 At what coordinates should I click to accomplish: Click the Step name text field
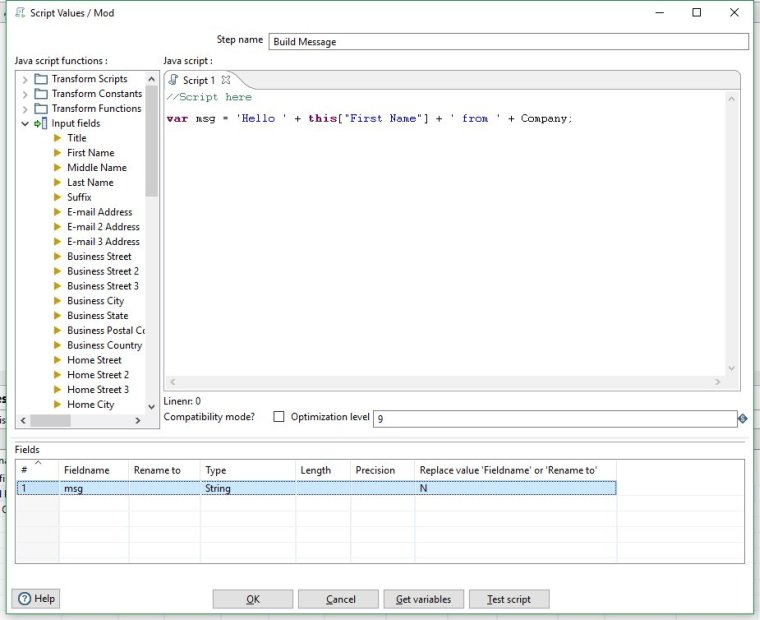[508, 42]
